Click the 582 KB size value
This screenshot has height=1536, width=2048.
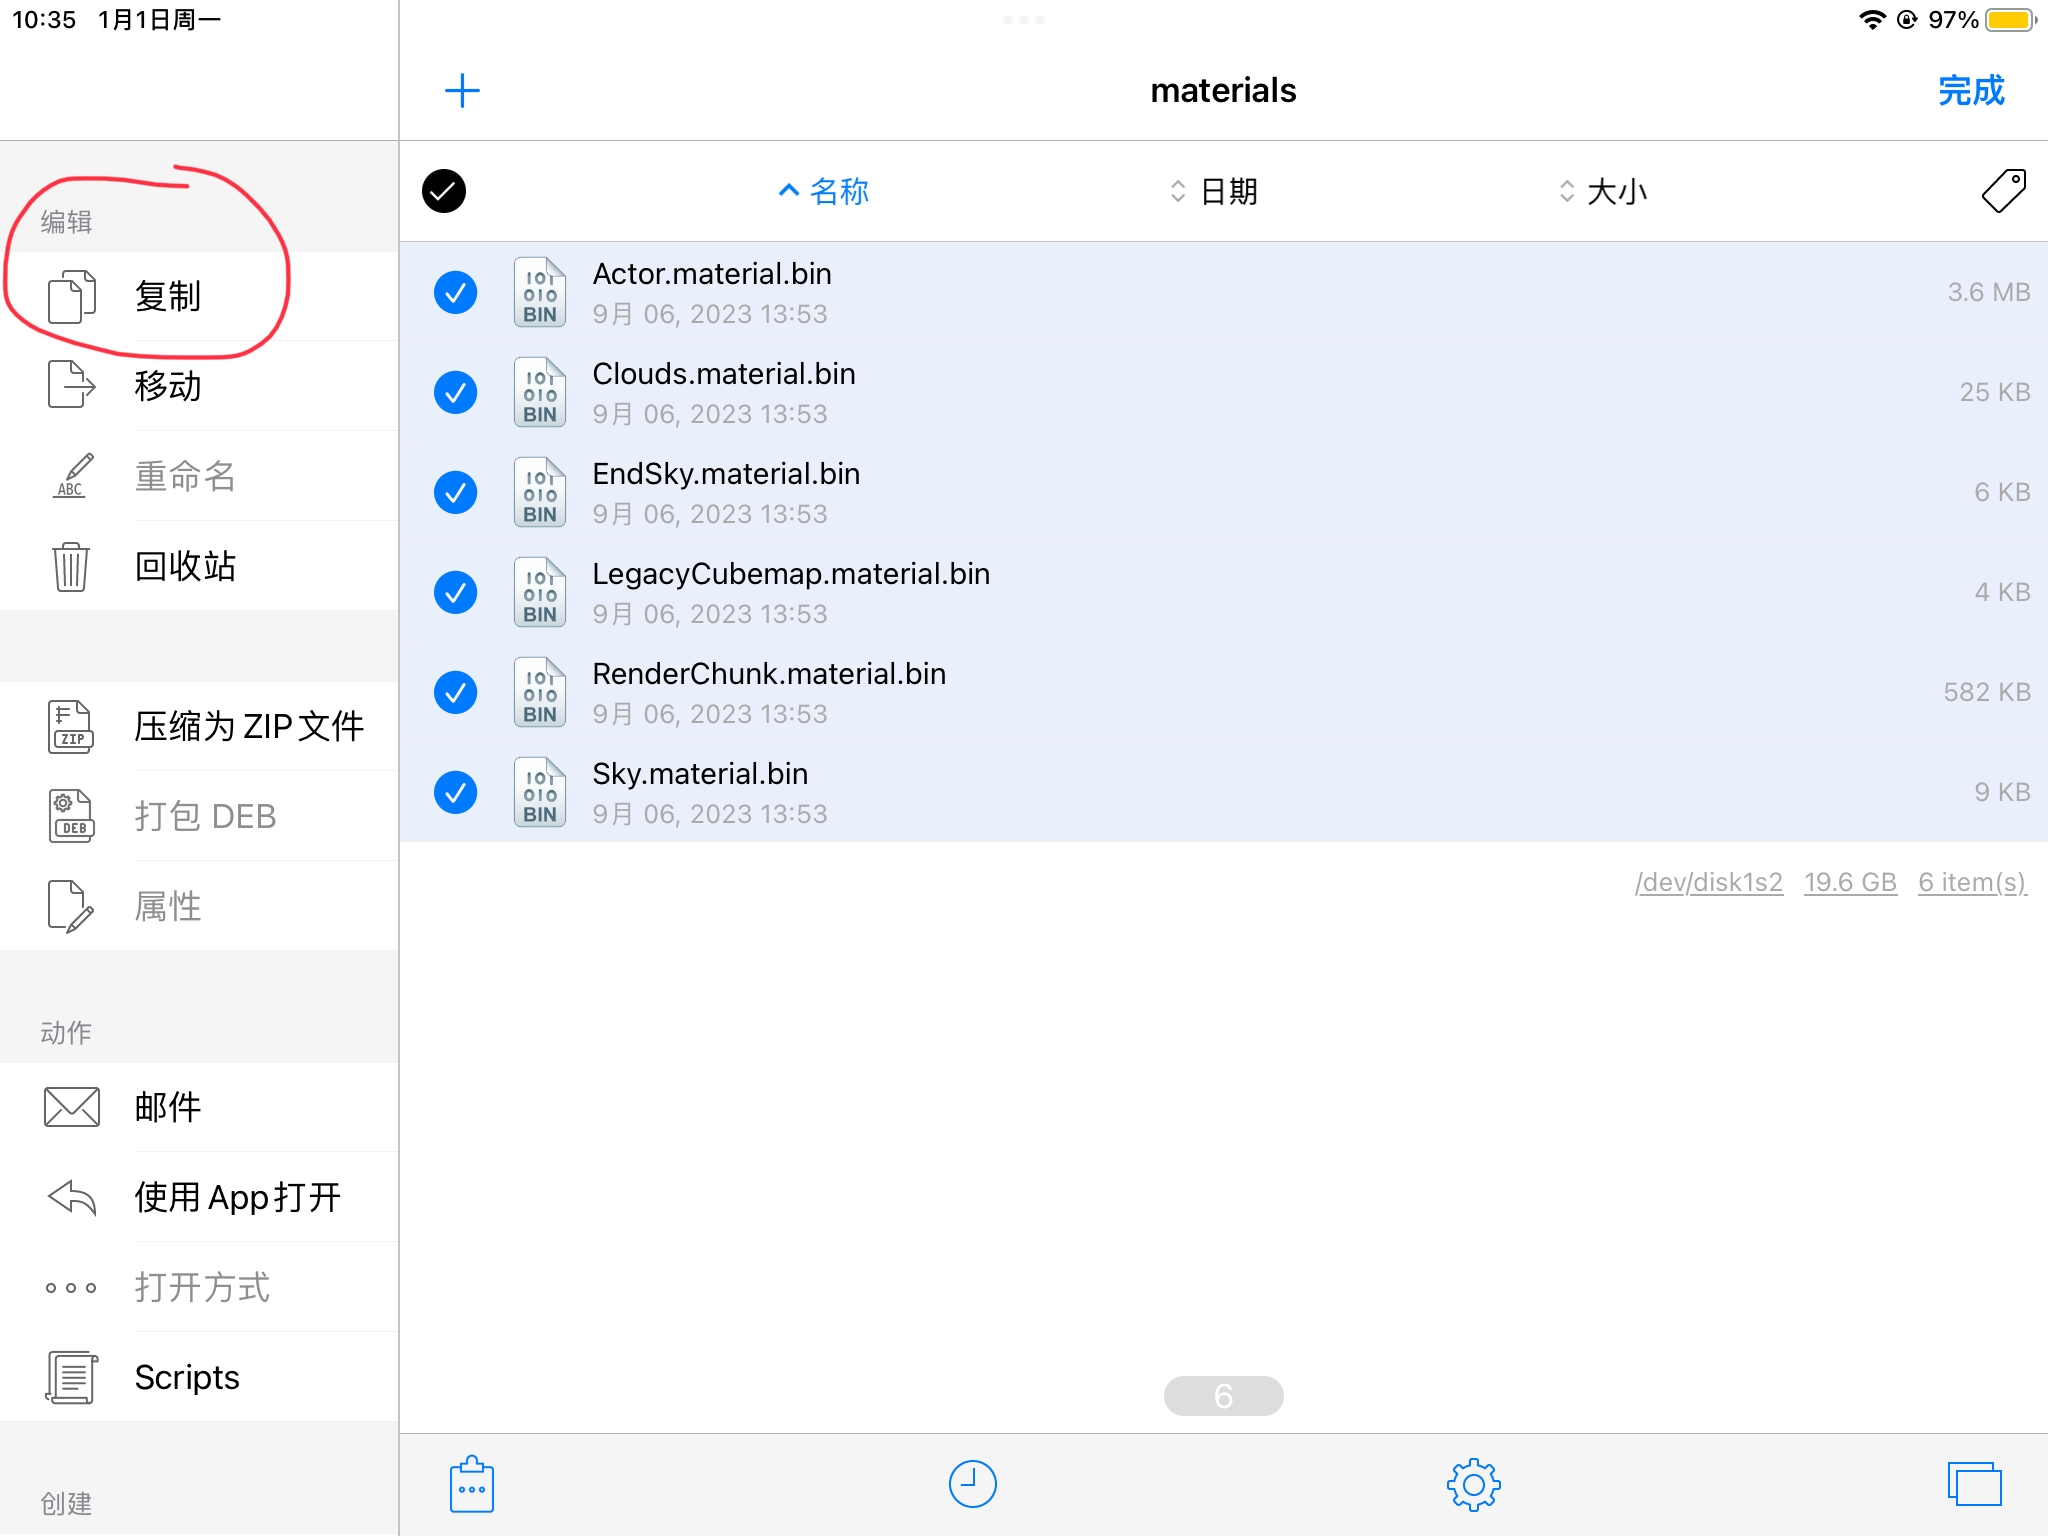point(1987,692)
